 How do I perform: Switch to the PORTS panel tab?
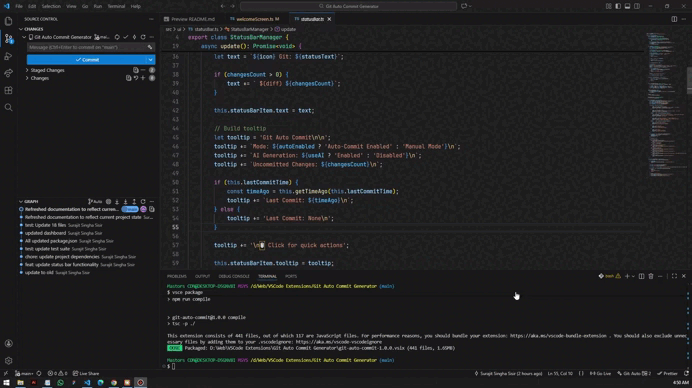[x=291, y=276]
